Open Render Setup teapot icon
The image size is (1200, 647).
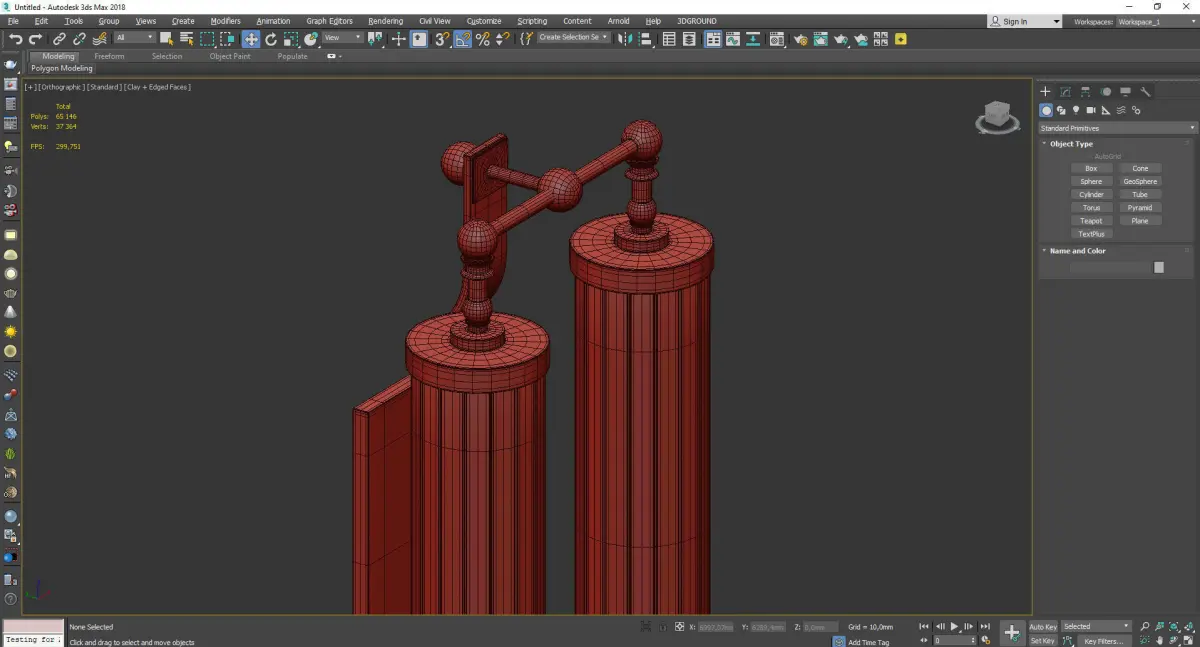click(800, 39)
